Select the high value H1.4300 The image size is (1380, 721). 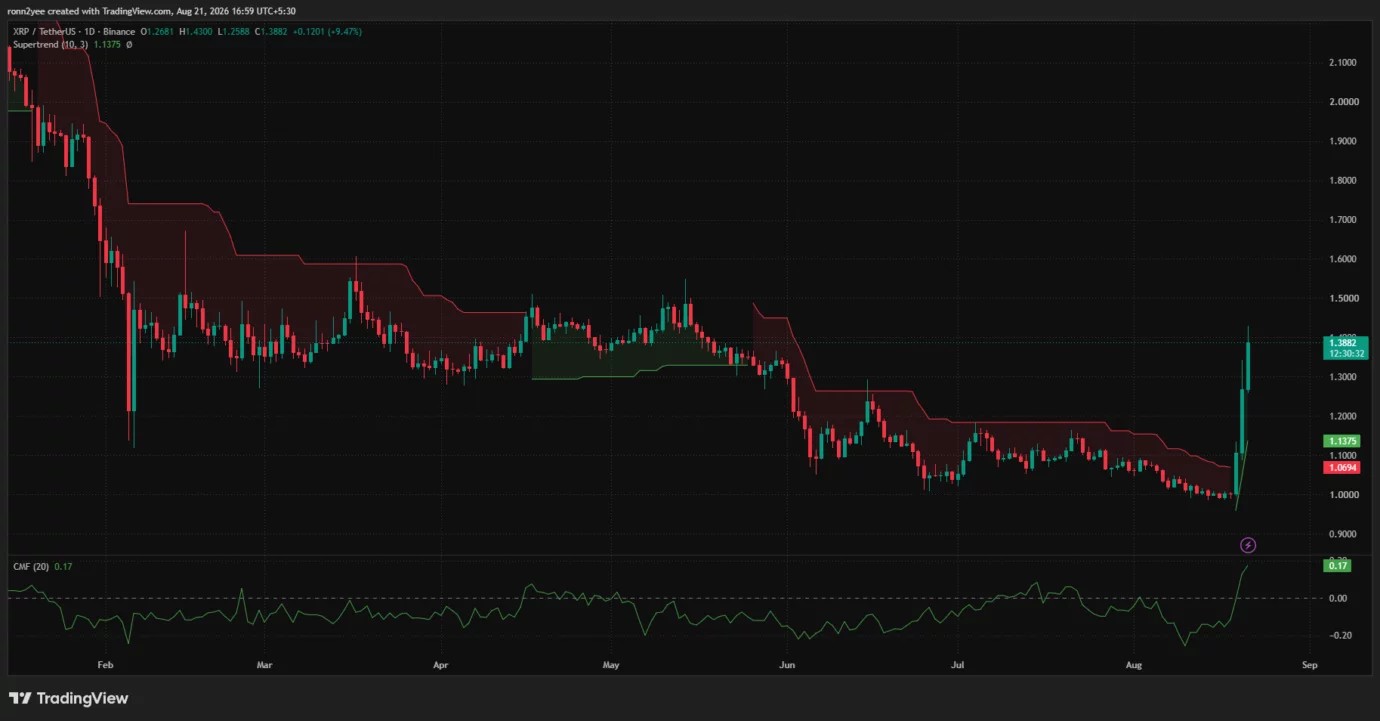pyautogui.click(x=195, y=31)
